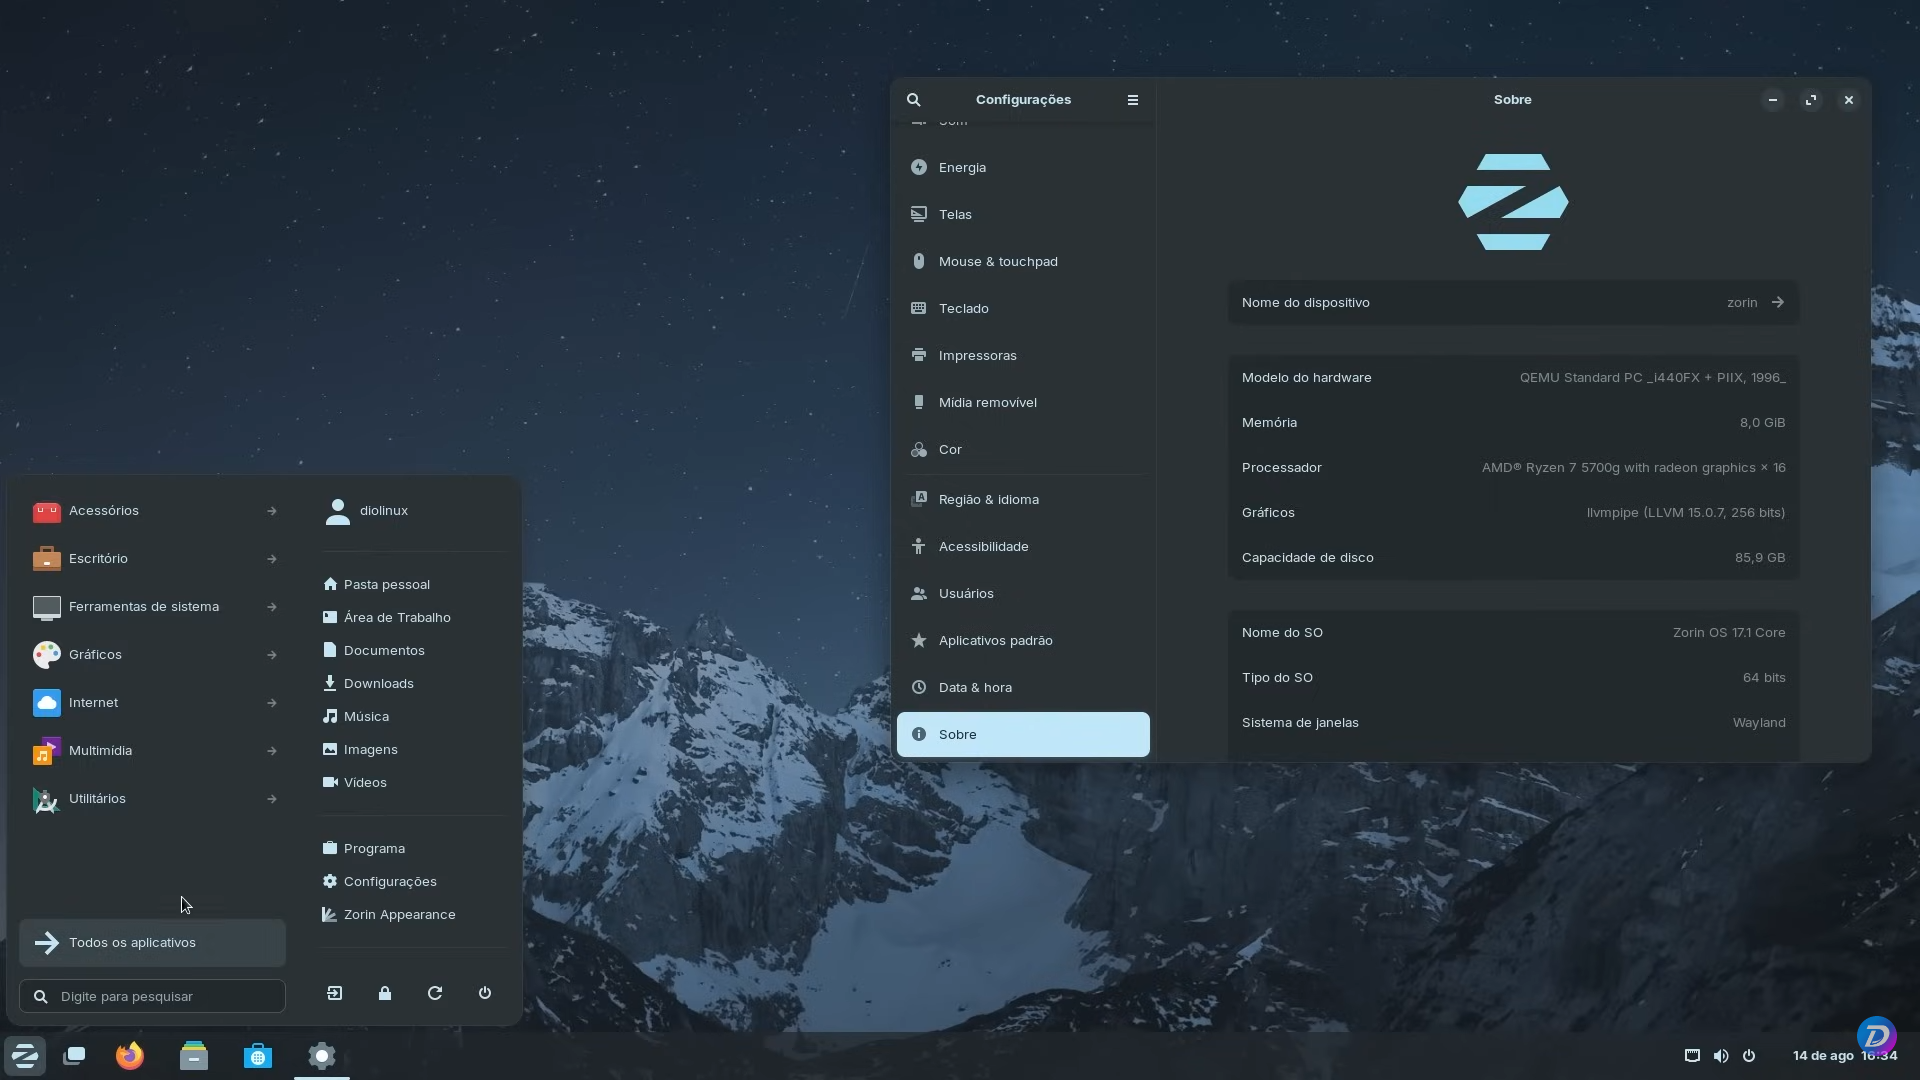
Task: Open Firefox from the taskbar
Action: pyautogui.click(x=129, y=1056)
